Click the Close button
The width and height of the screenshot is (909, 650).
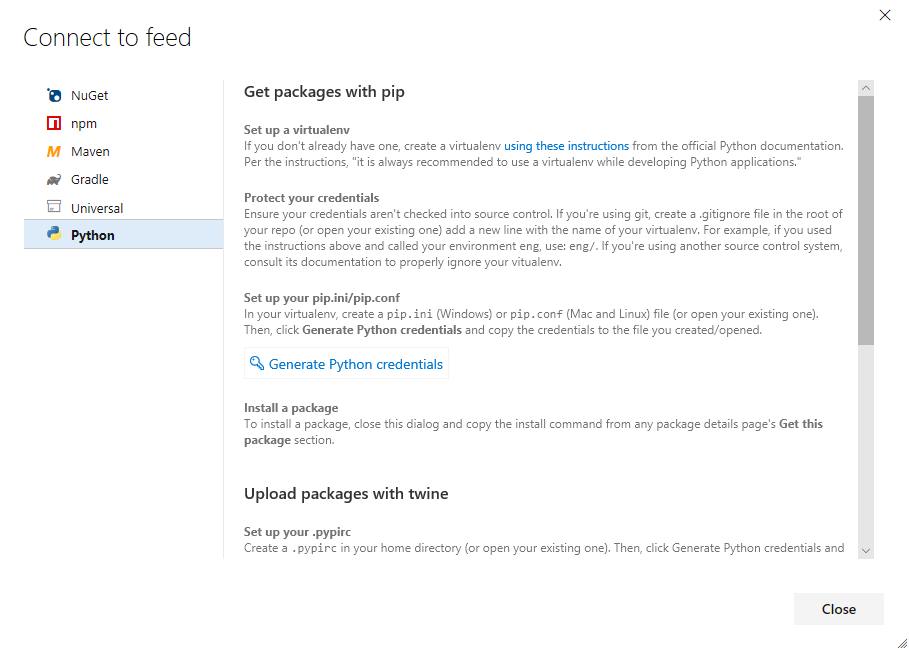(x=838, y=609)
